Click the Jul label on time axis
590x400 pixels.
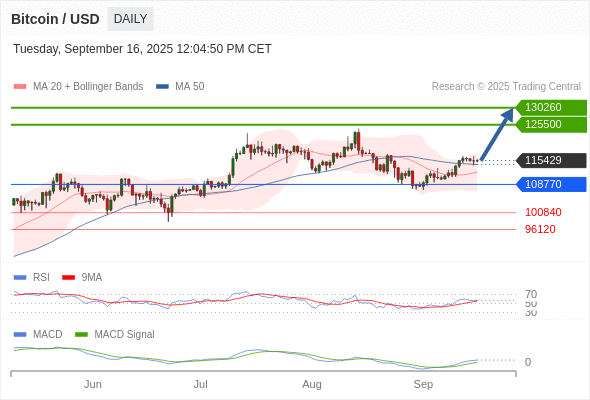[x=201, y=384]
